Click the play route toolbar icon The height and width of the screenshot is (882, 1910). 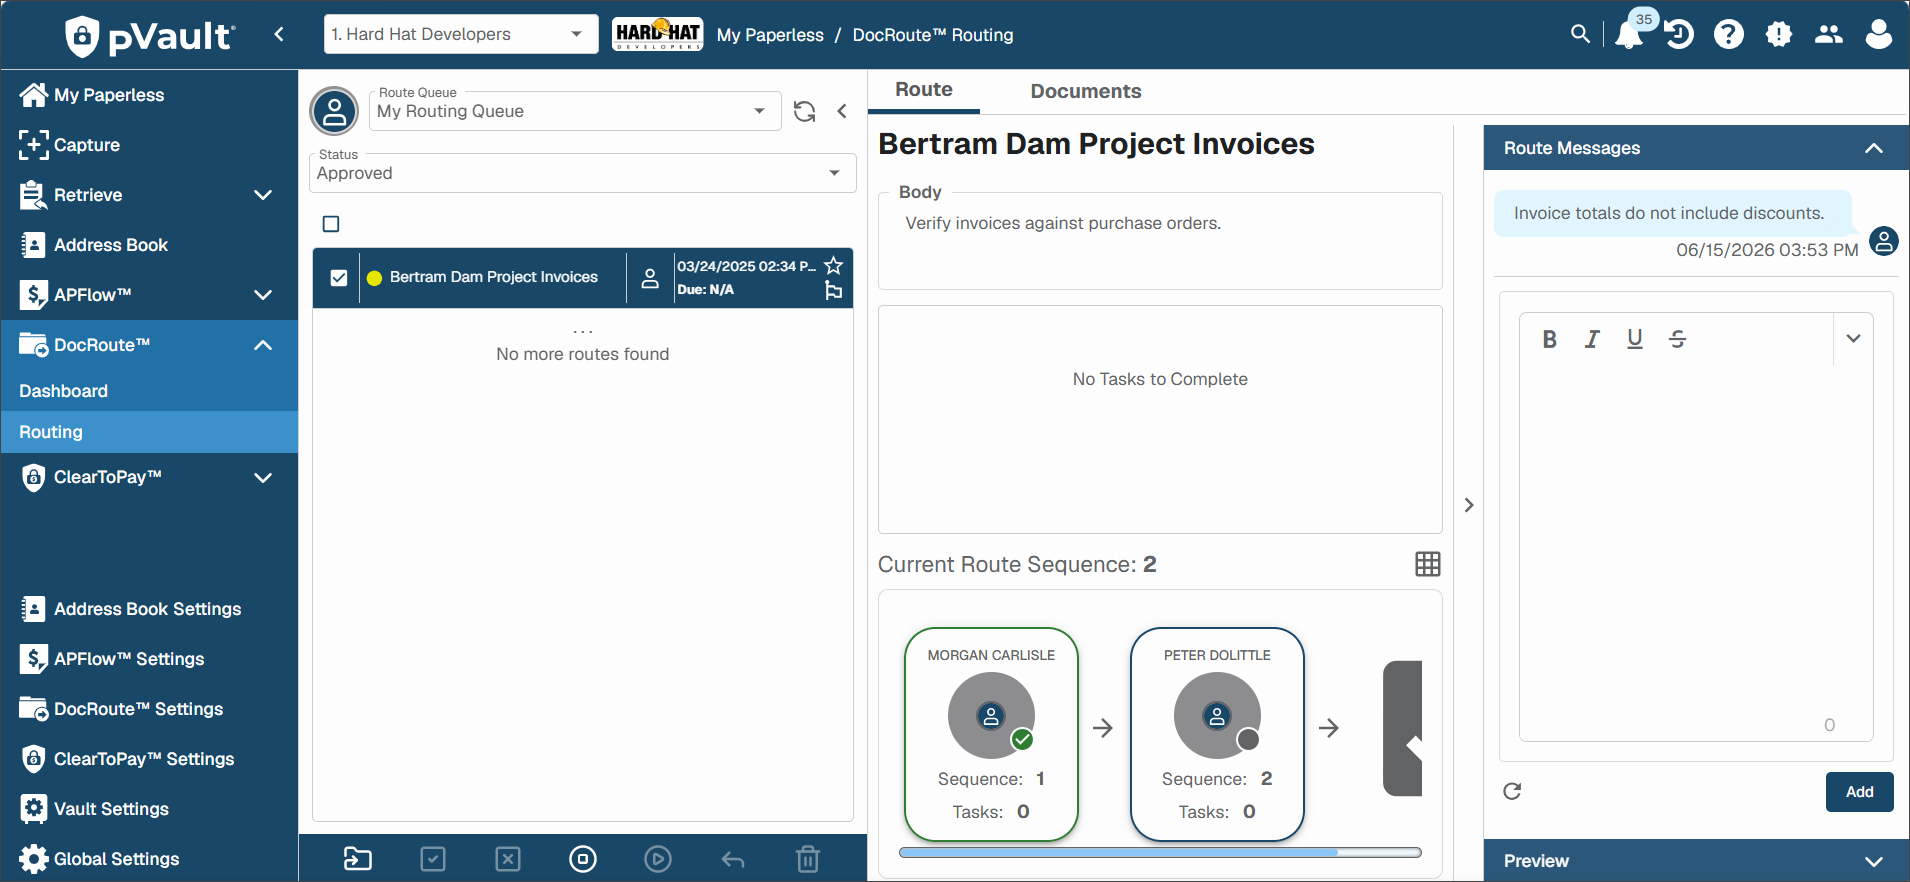(658, 859)
